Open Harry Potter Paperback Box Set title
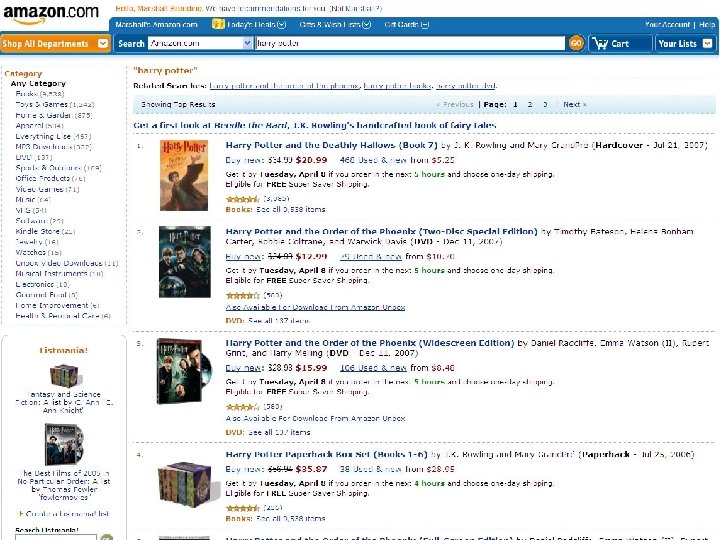Image resolution: width=720 pixels, height=540 pixels. pyautogui.click(x=326, y=455)
